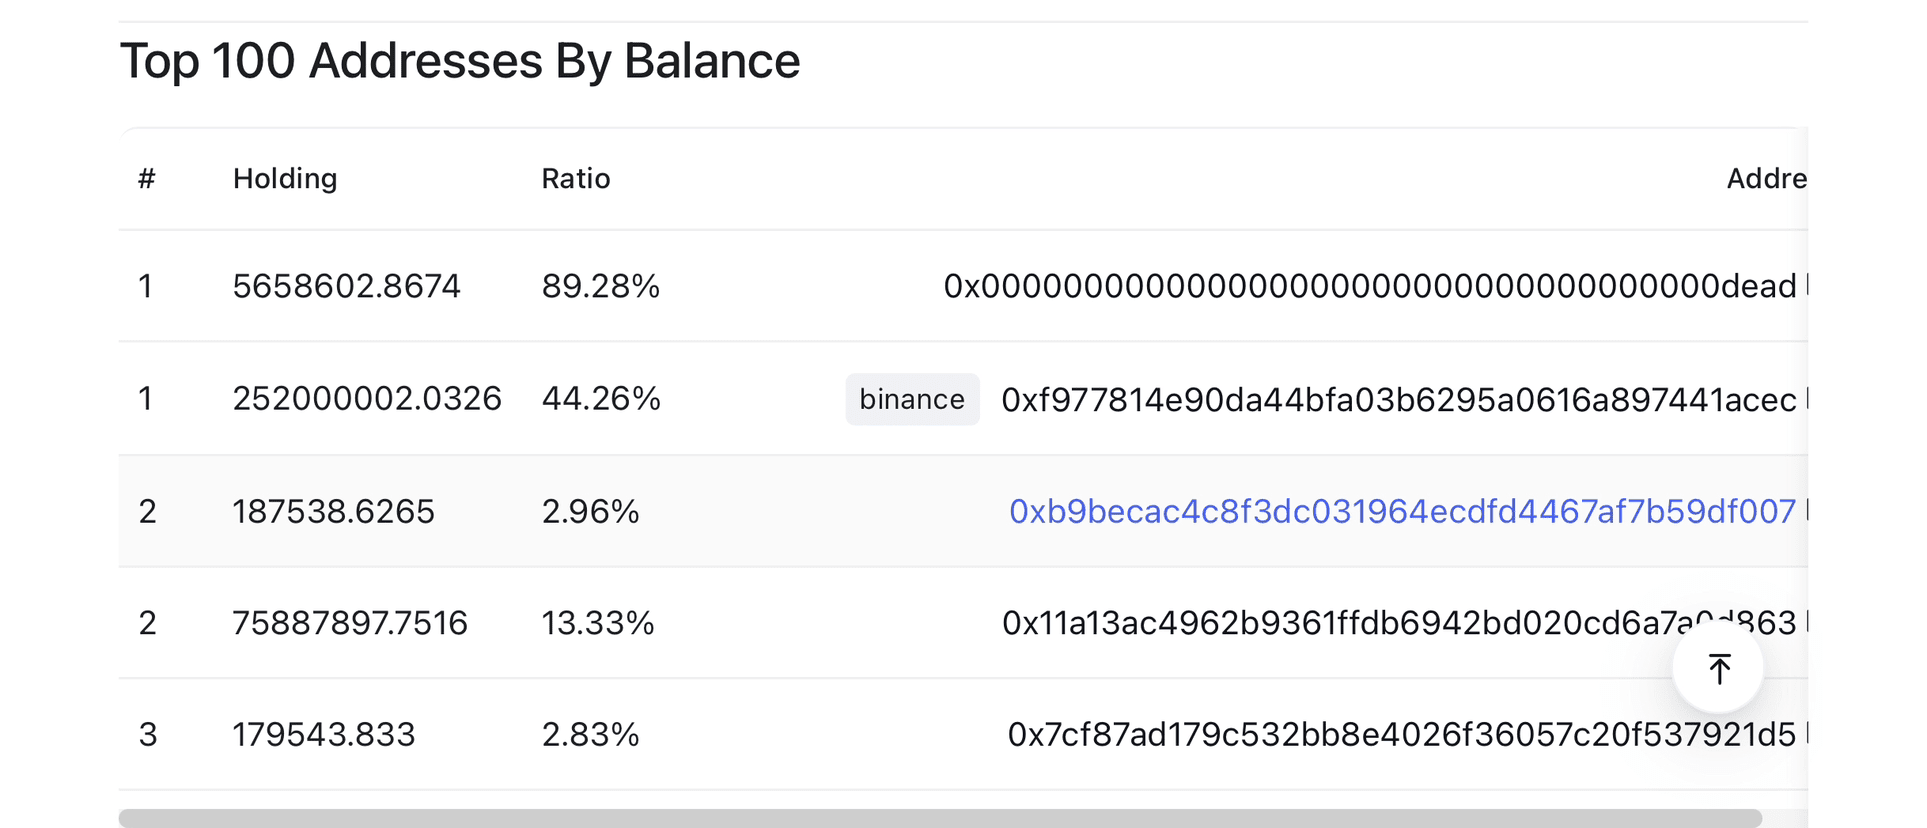The width and height of the screenshot is (1927, 828).
Task: Select holding value 179543.833
Action: [324, 735]
